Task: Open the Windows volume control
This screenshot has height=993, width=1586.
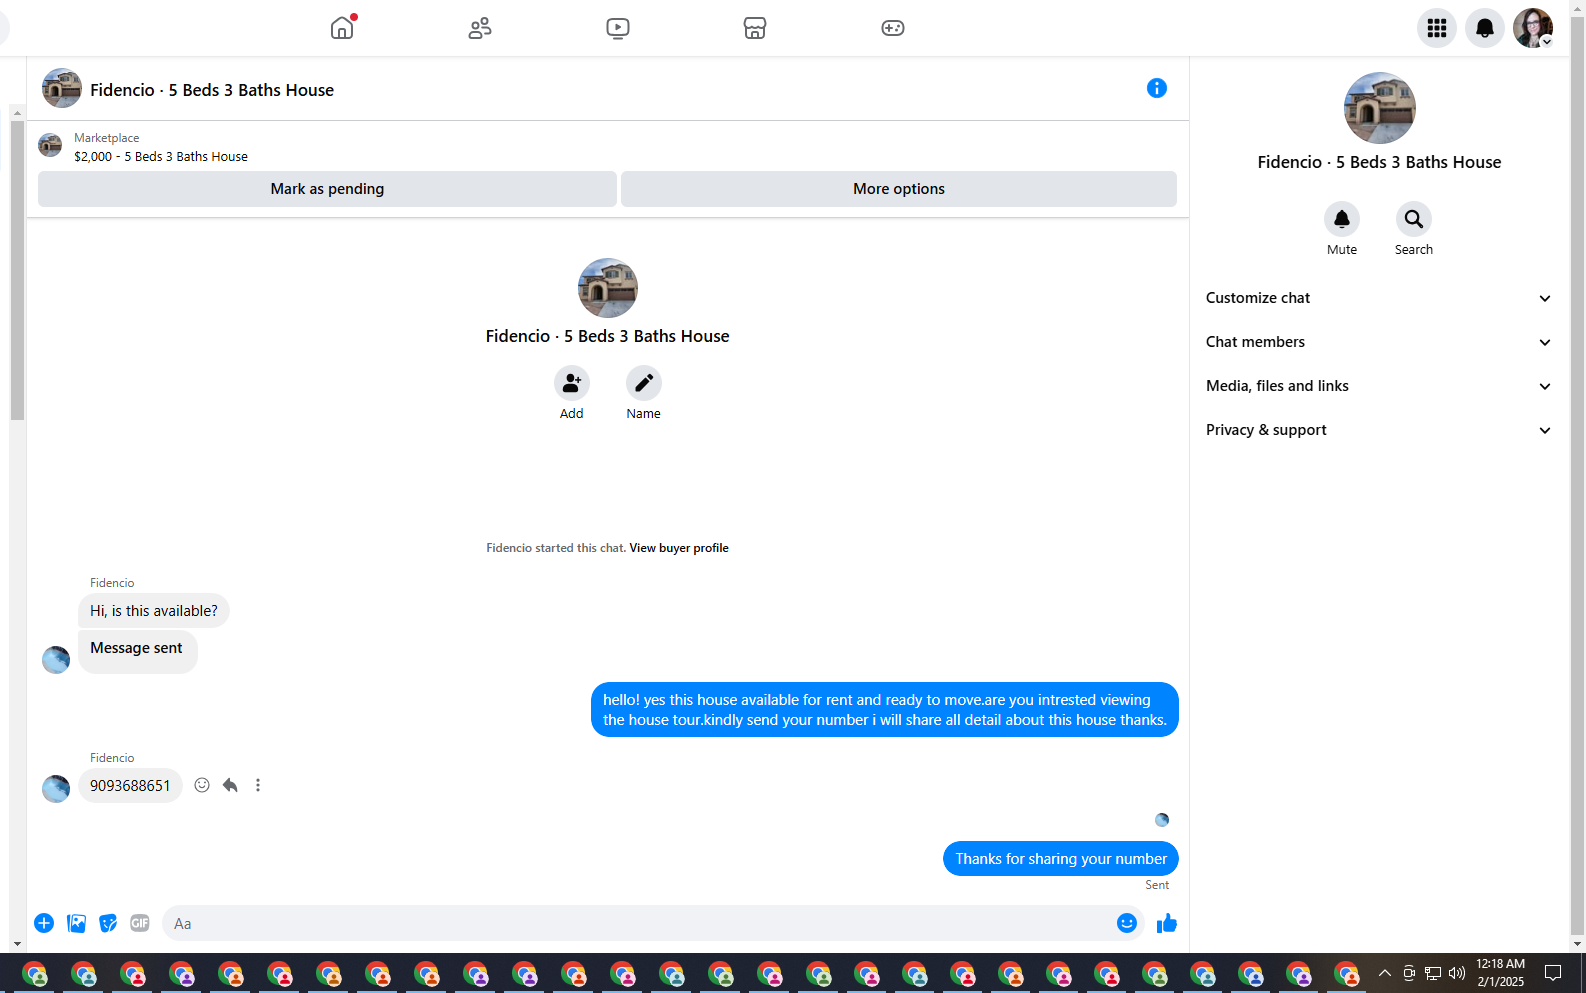Action: coord(1457,973)
